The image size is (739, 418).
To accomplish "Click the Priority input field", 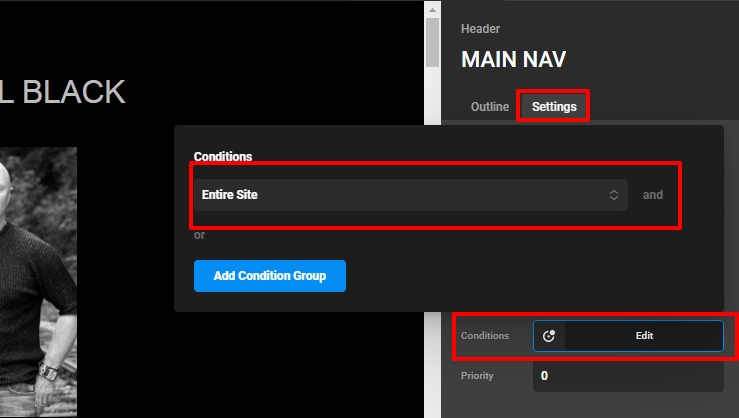I will pos(627,376).
